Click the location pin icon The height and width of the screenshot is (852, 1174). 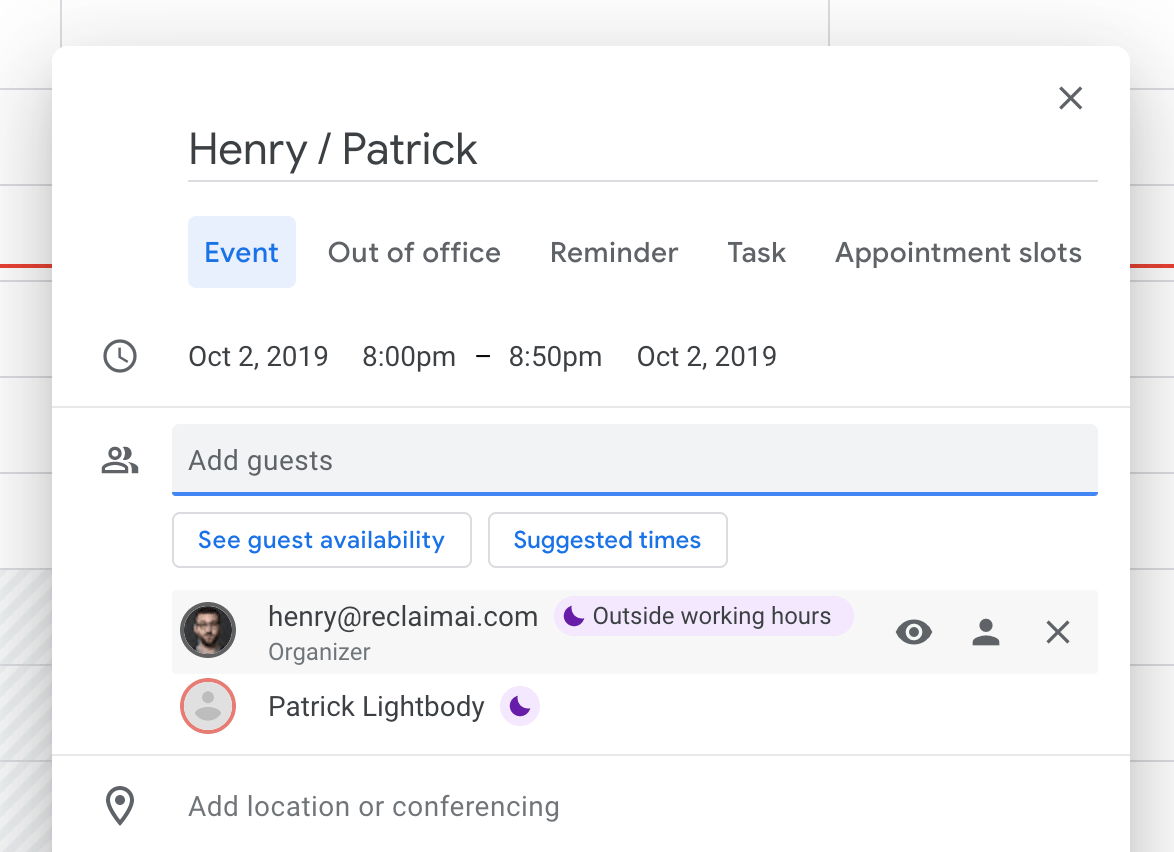[x=120, y=806]
